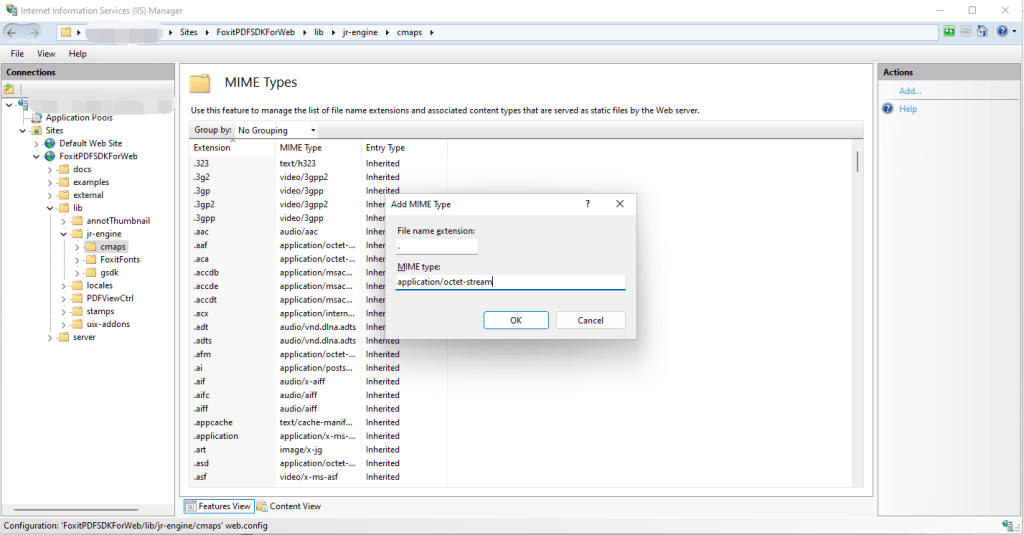Viewport: 1024px width, 535px height.
Task: Click the connect icon in Connections panel
Action: click(9, 89)
